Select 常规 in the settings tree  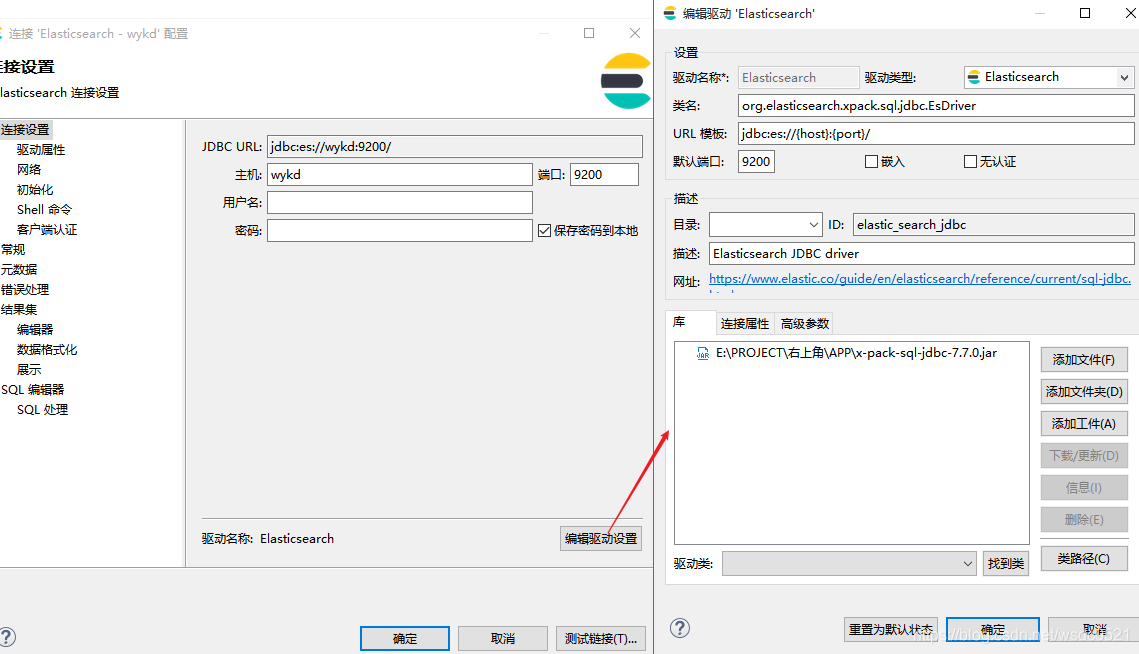tap(13, 249)
